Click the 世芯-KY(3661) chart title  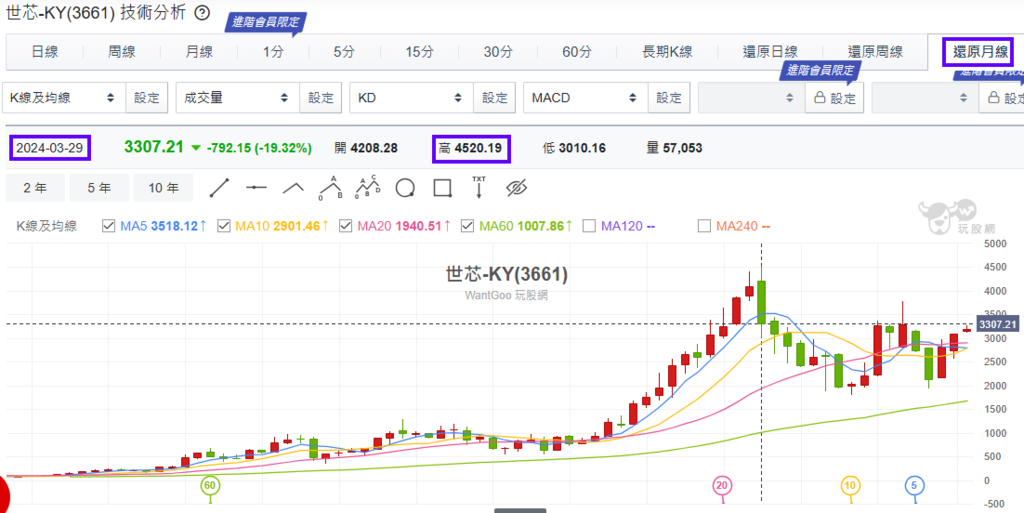(507, 275)
